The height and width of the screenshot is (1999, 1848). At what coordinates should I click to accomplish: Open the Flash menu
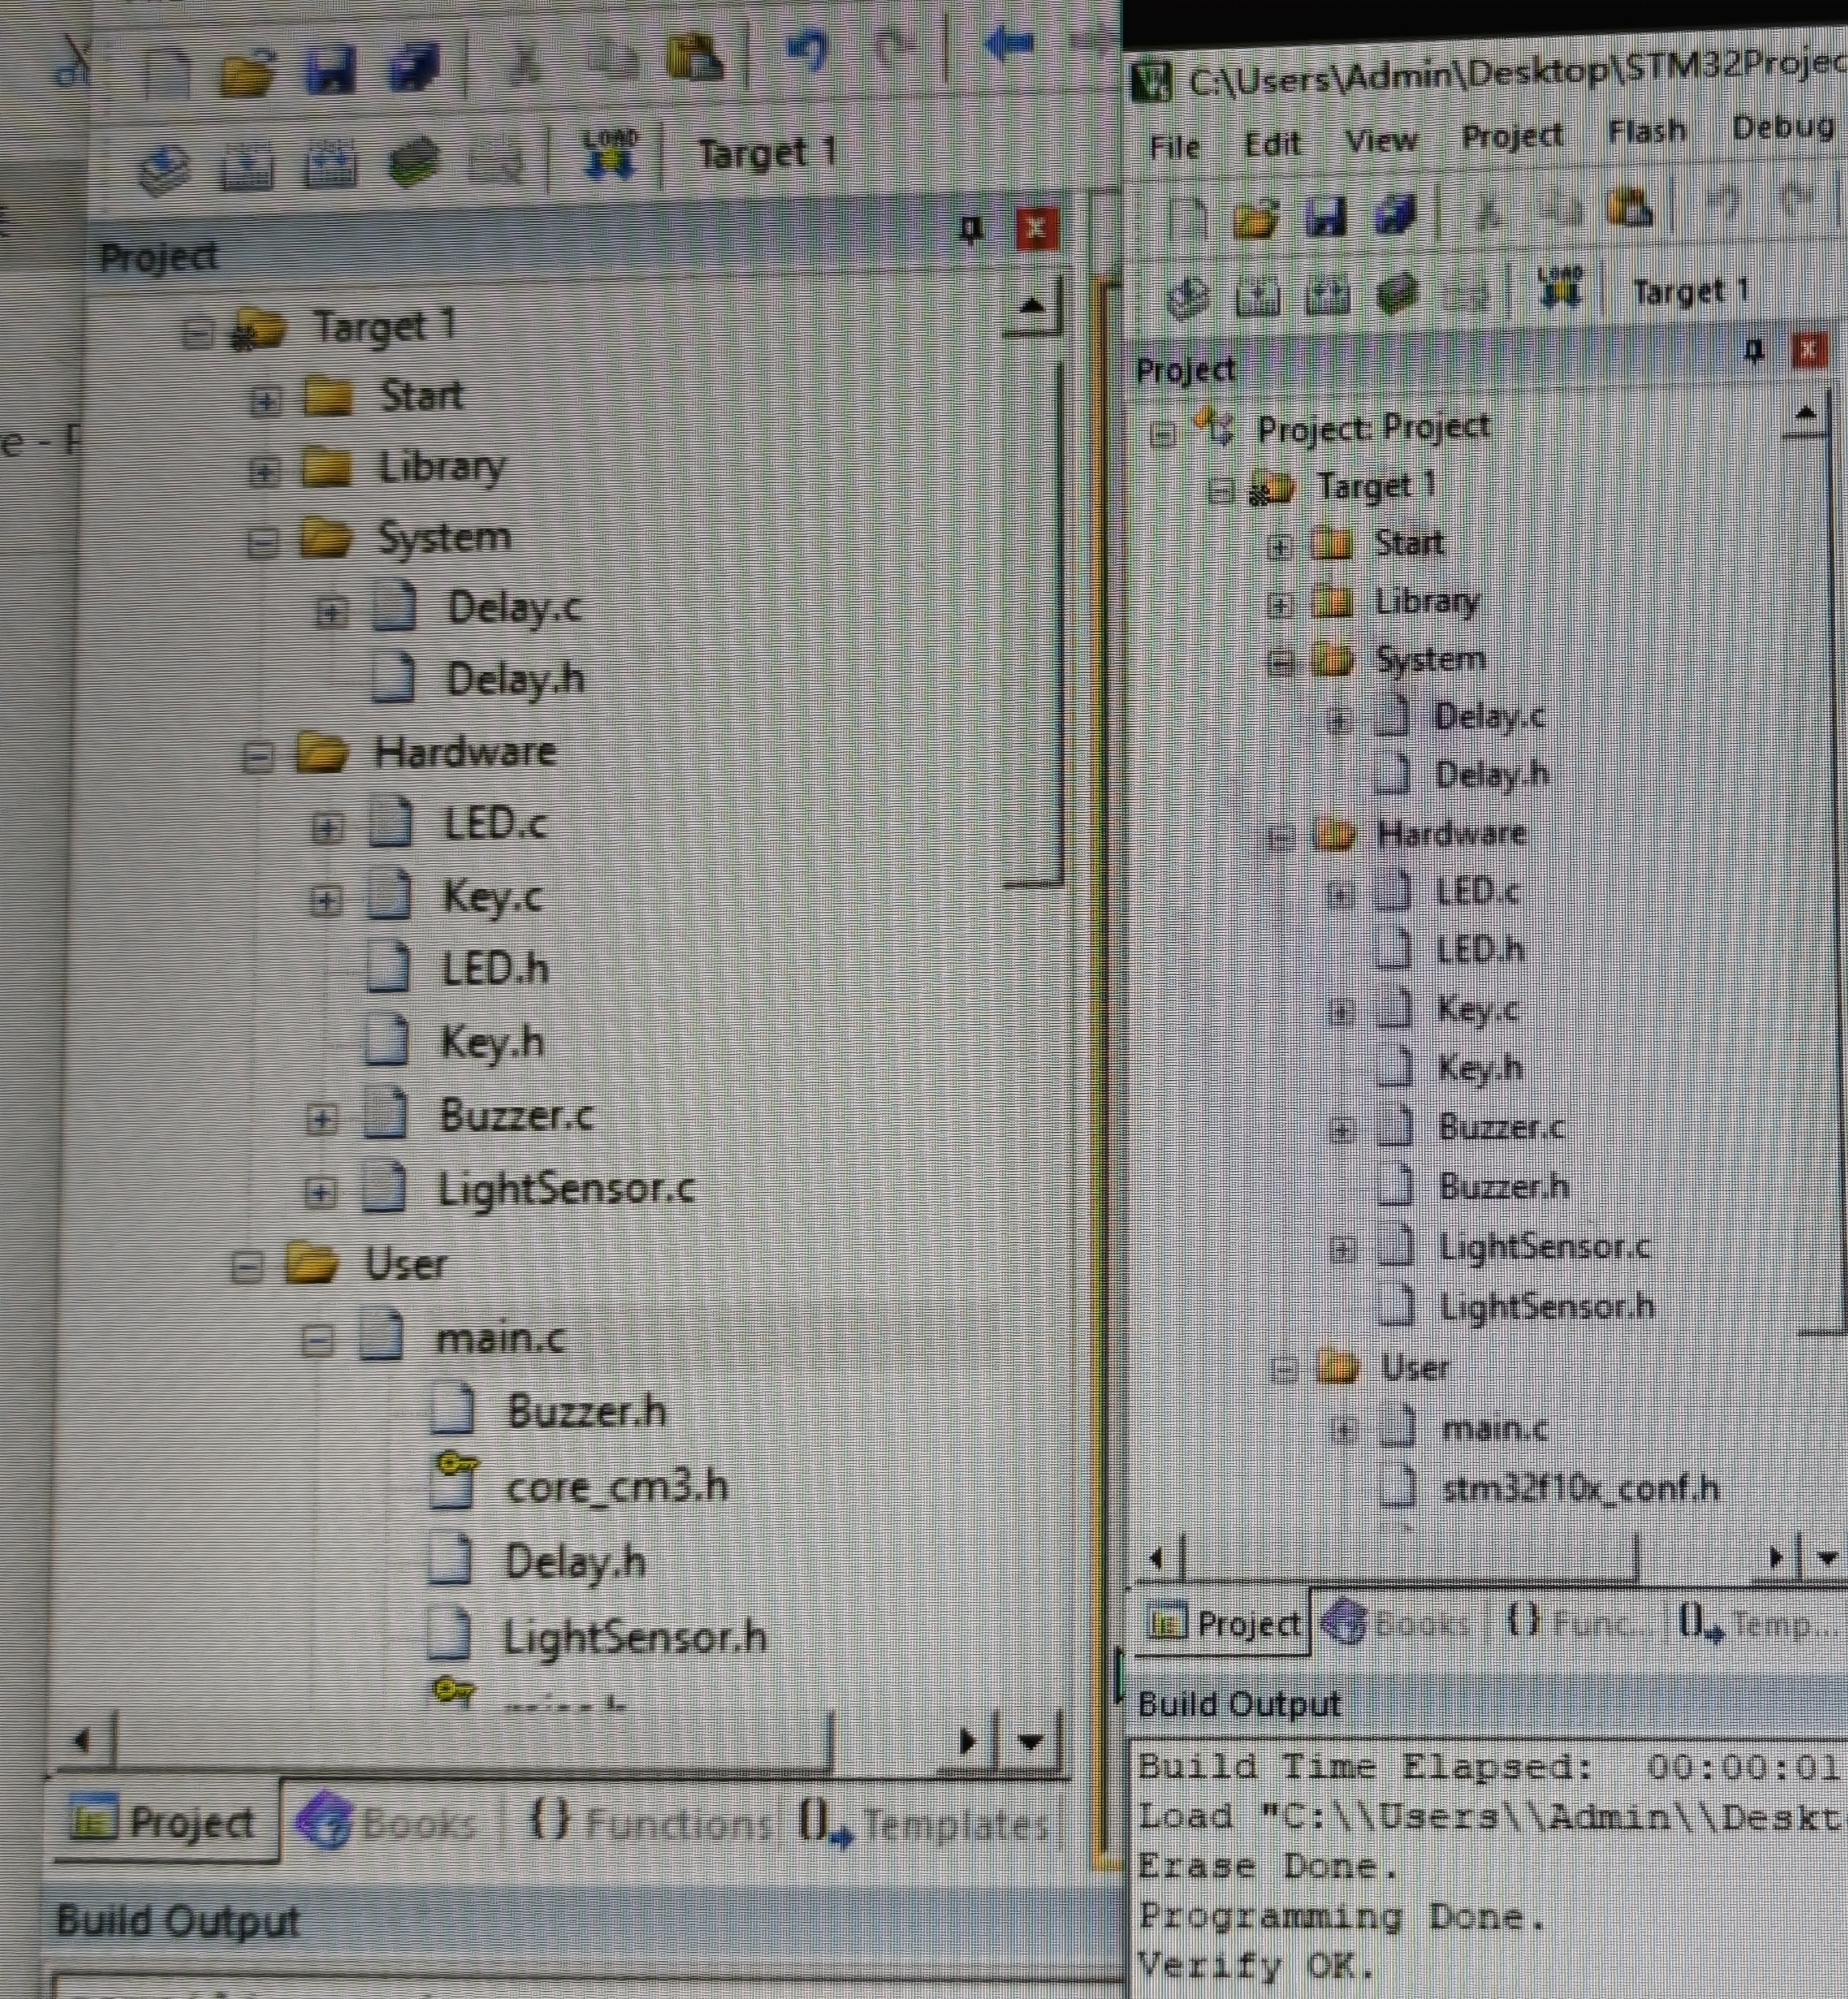[x=1646, y=131]
